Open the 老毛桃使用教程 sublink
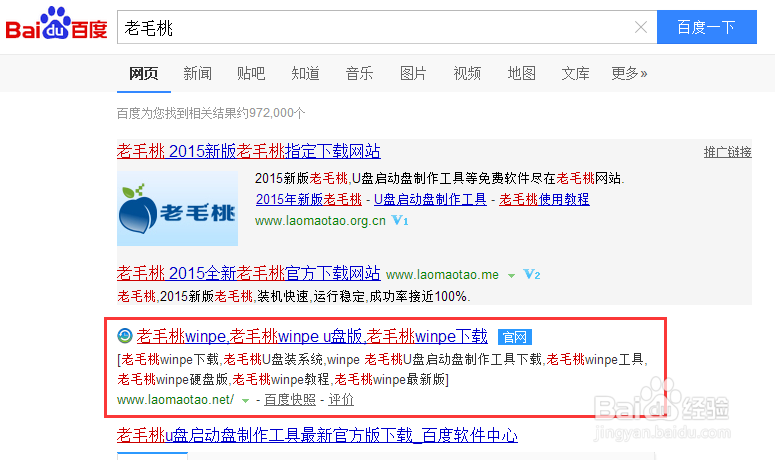This screenshot has height=460, width=775. (x=544, y=199)
